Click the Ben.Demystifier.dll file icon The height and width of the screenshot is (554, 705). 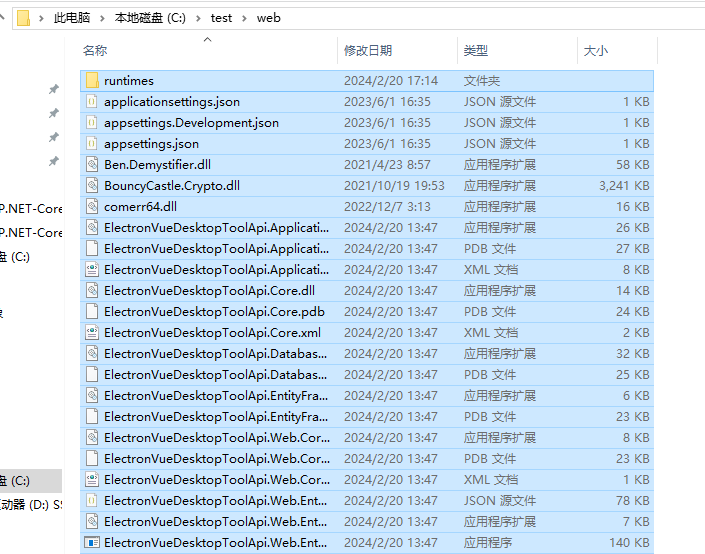click(x=92, y=165)
